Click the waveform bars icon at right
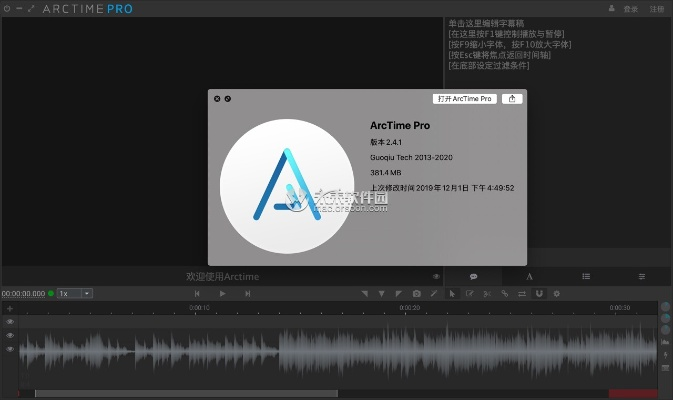 click(665, 342)
